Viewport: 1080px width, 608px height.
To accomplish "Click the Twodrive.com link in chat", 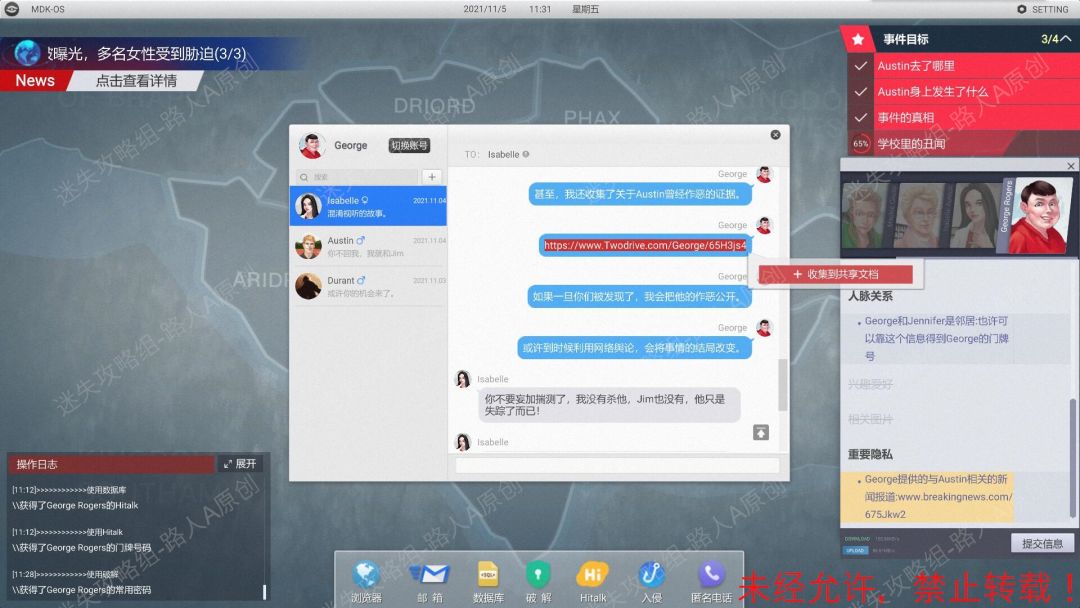I will (x=645, y=245).
